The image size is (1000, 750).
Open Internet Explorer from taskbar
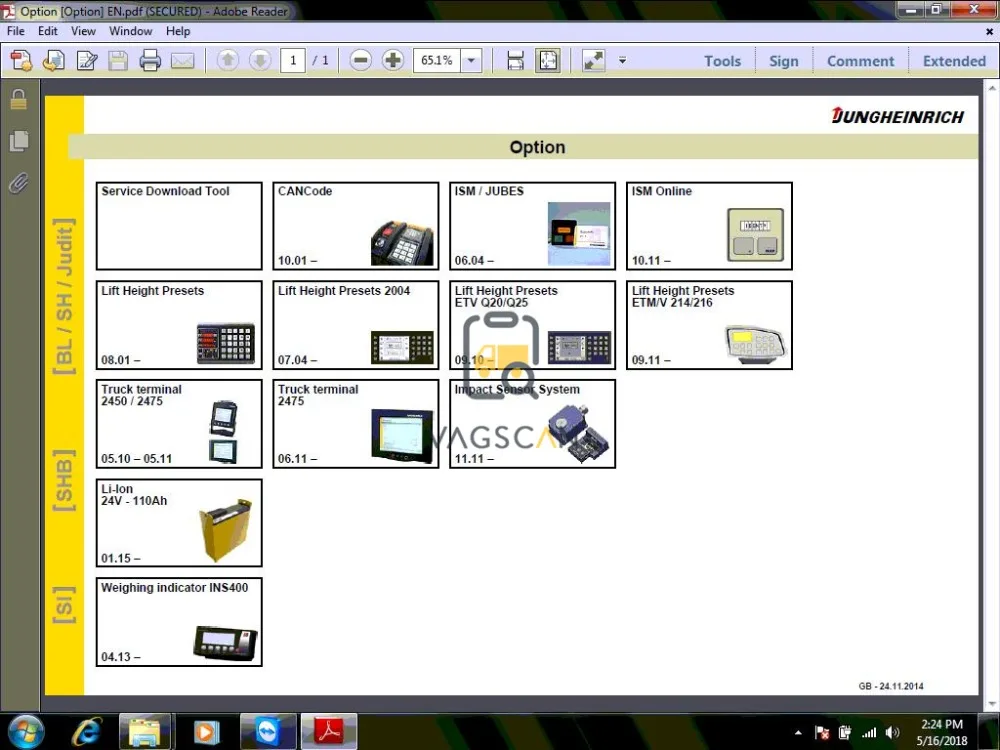(87, 732)
